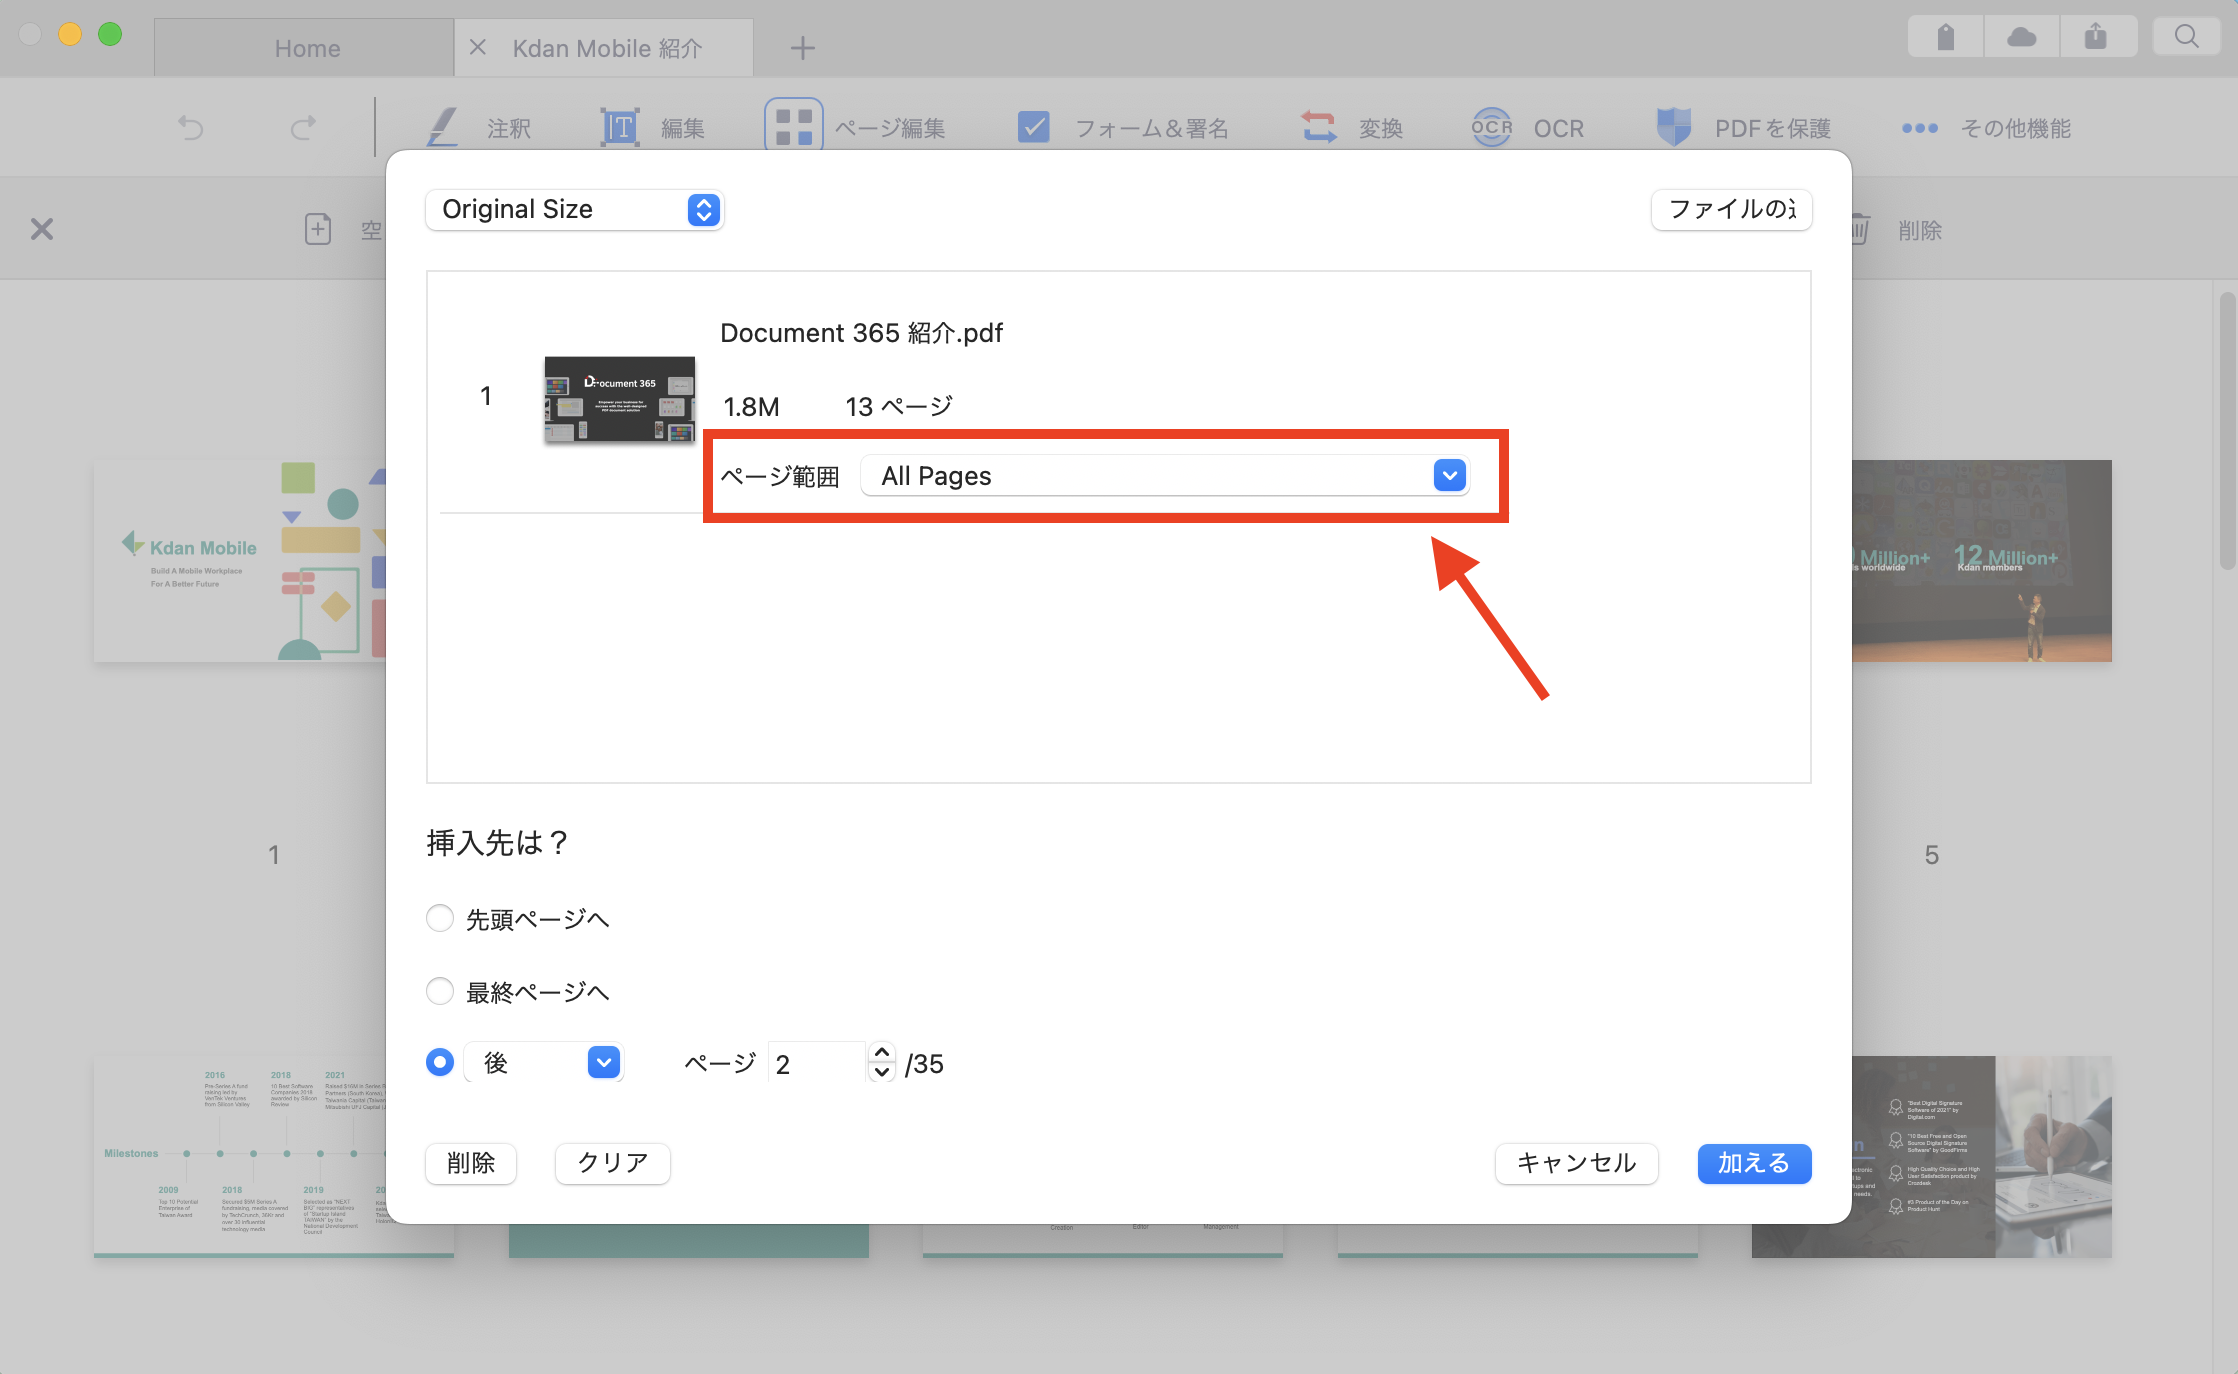Viewport: 2238px width, 1374px height.
Task: Open the ページ編集 grid icon
Action: click(794, 125)
